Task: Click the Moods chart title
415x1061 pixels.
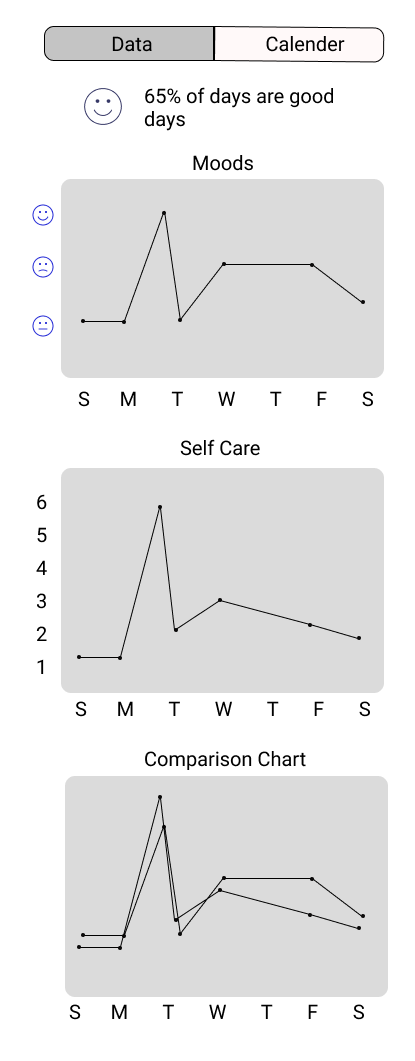Action: point(223,163)
